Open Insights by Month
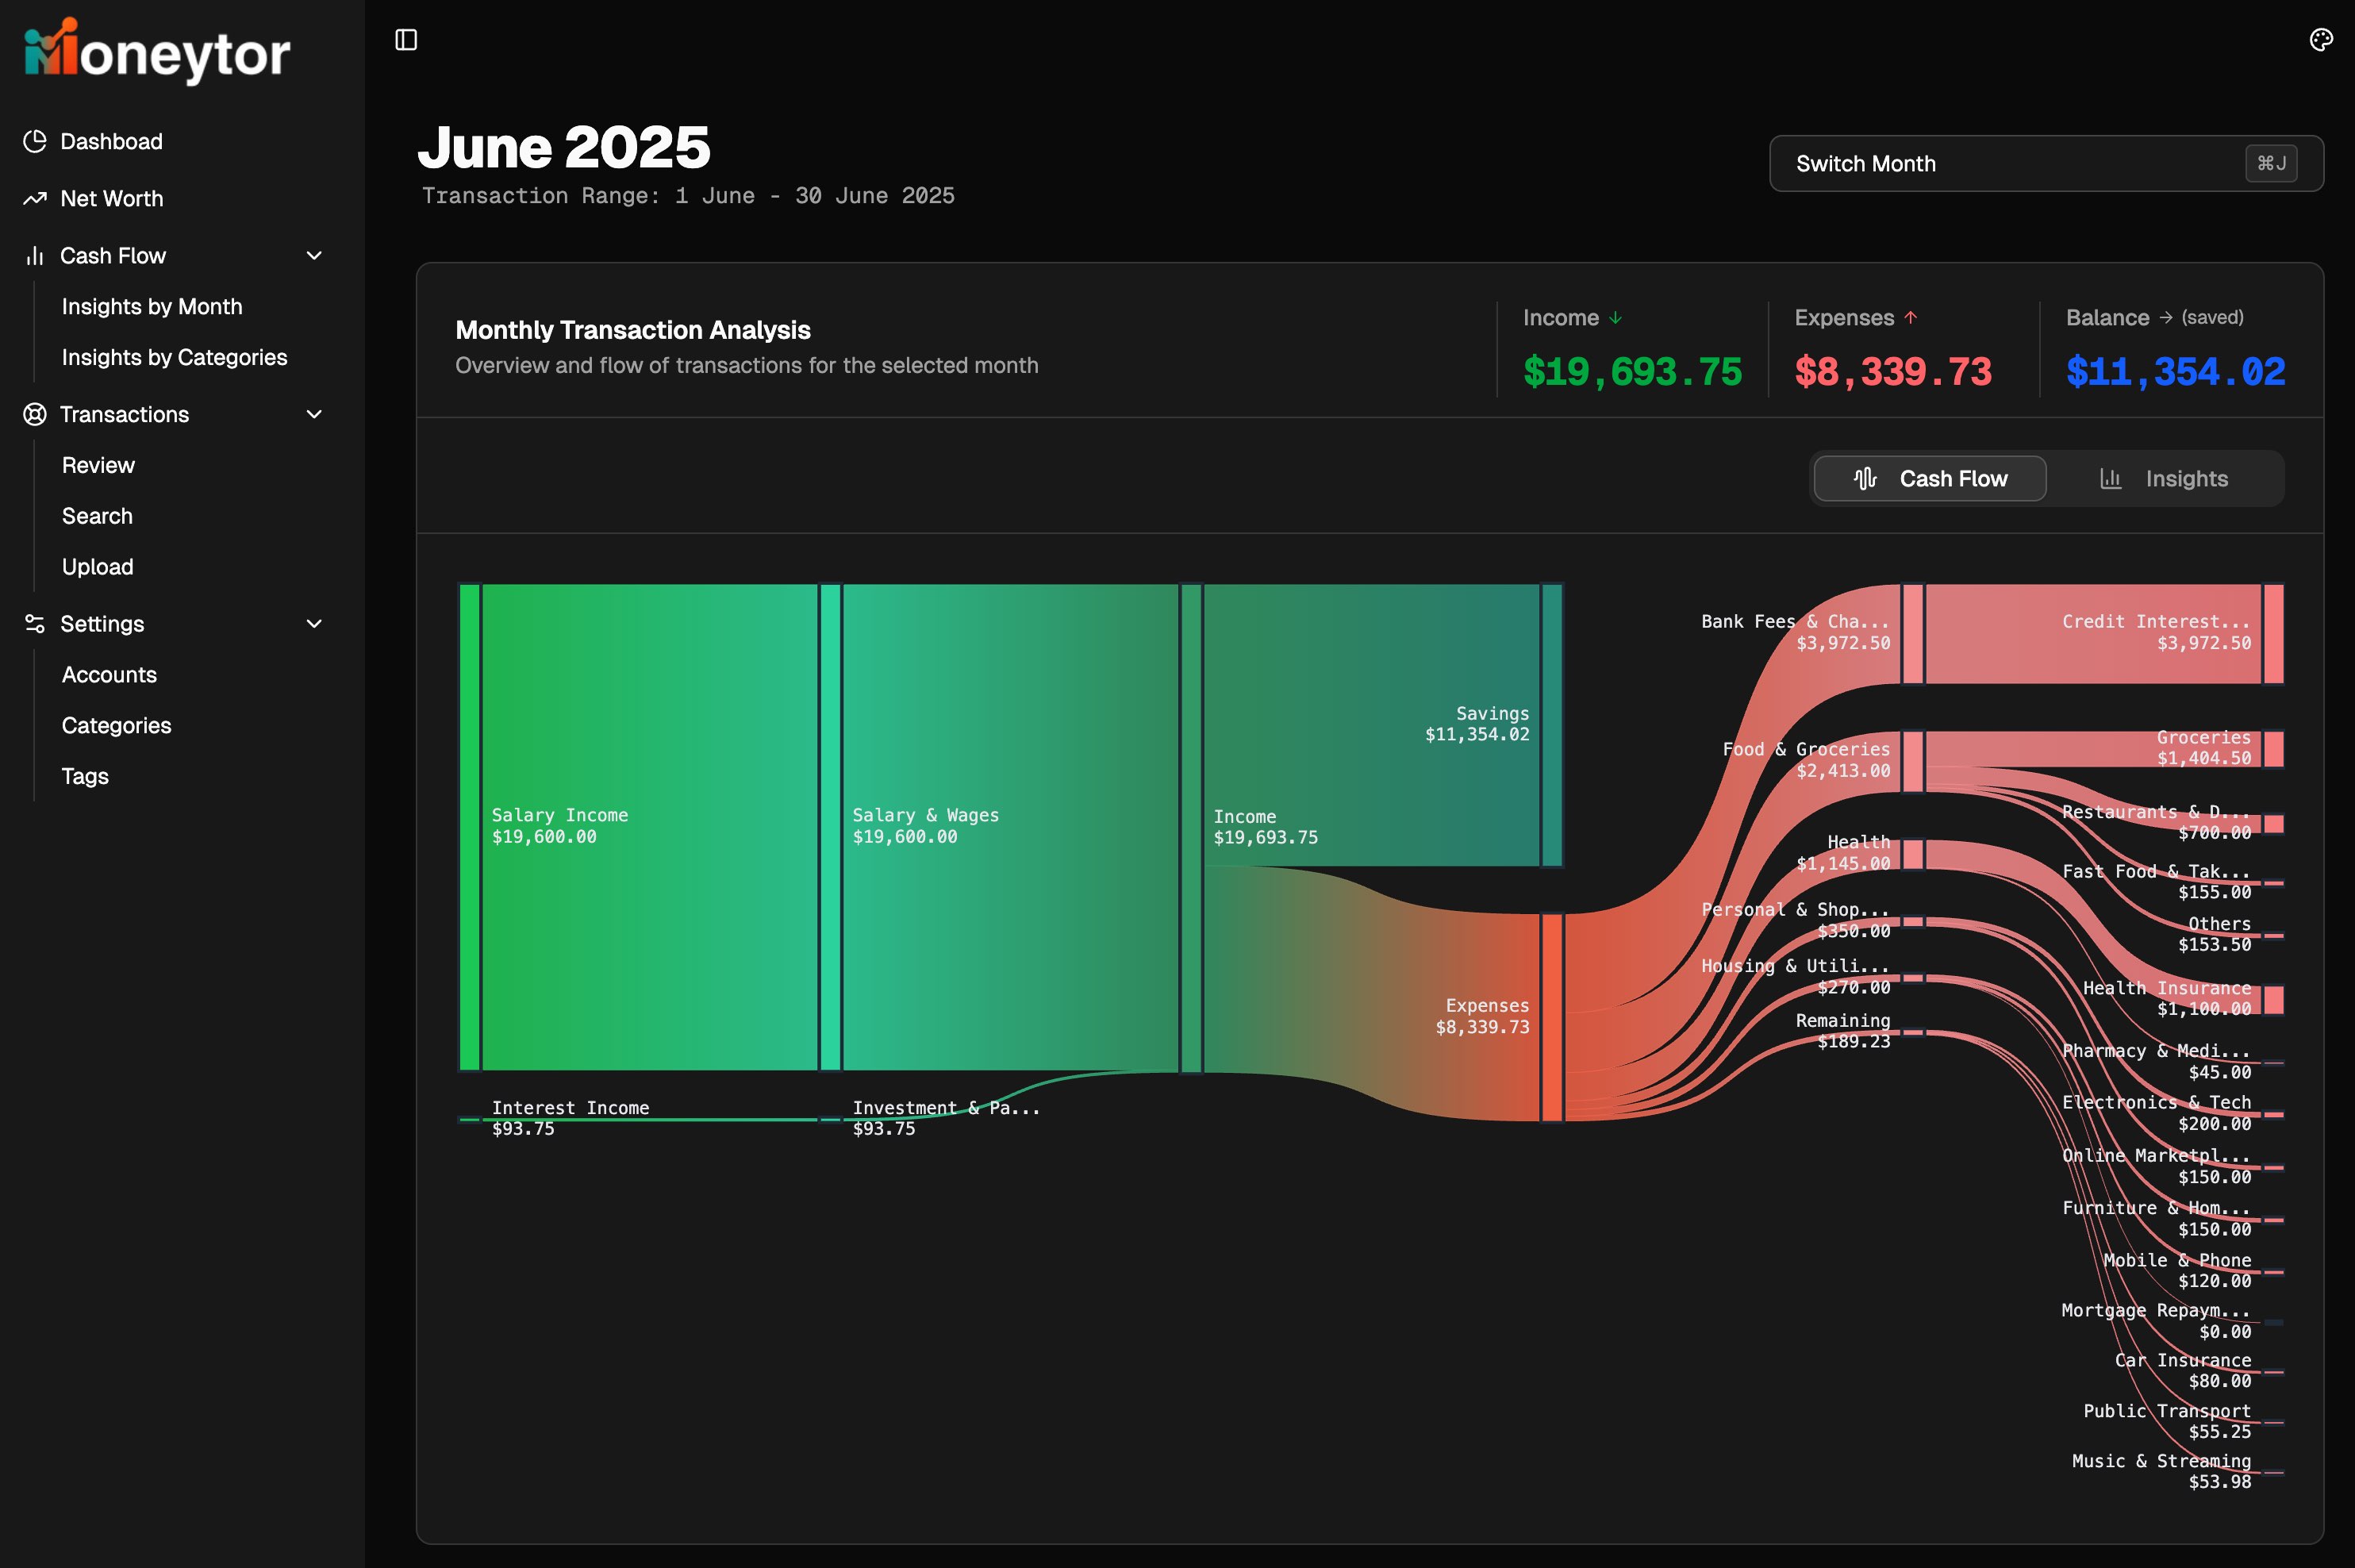Image resolution: width=2355 pixels, height=1568 pixels. 152,307
